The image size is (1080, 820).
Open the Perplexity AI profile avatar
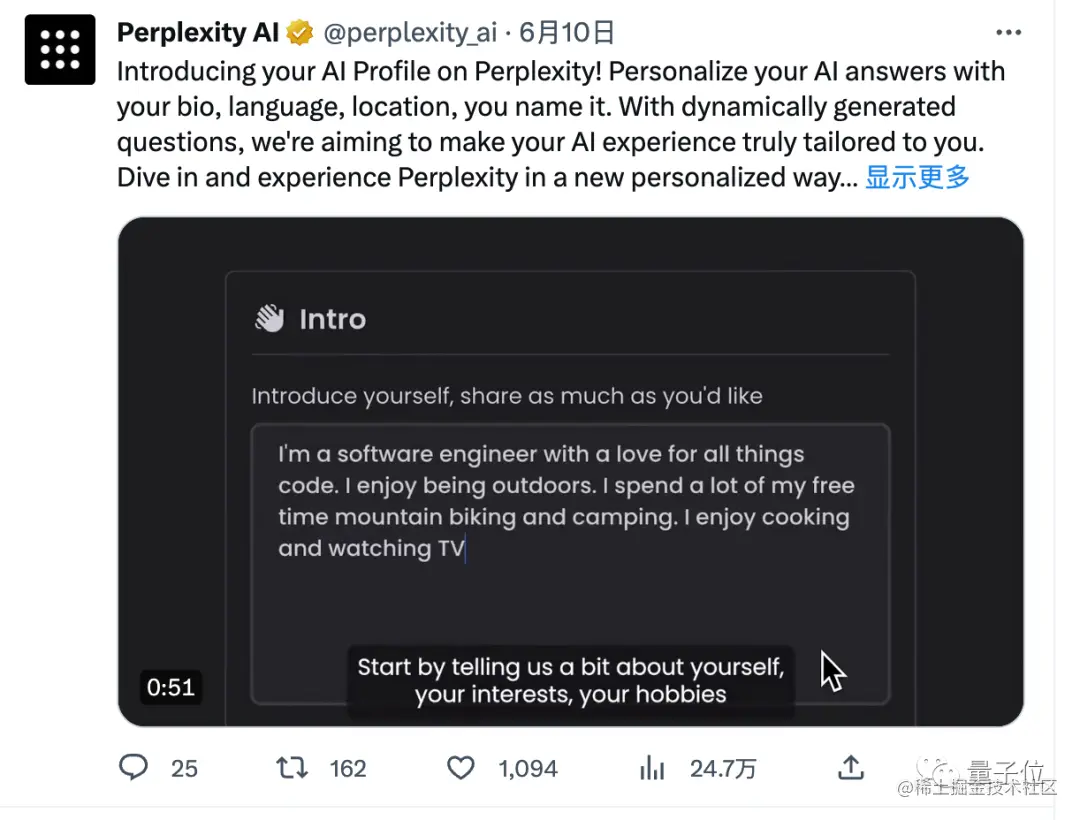click(60, 50)
